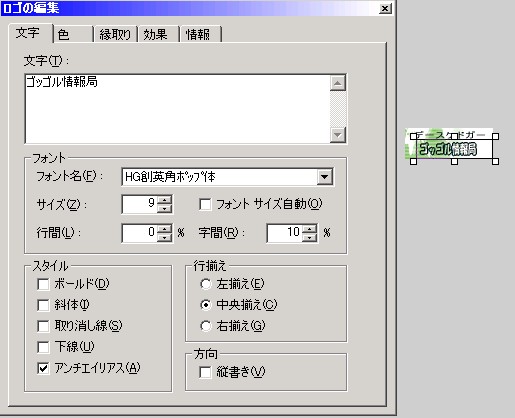Screen dimensions: 515x418
Task: Select the 効果 tab
Action: coord(158,34)
